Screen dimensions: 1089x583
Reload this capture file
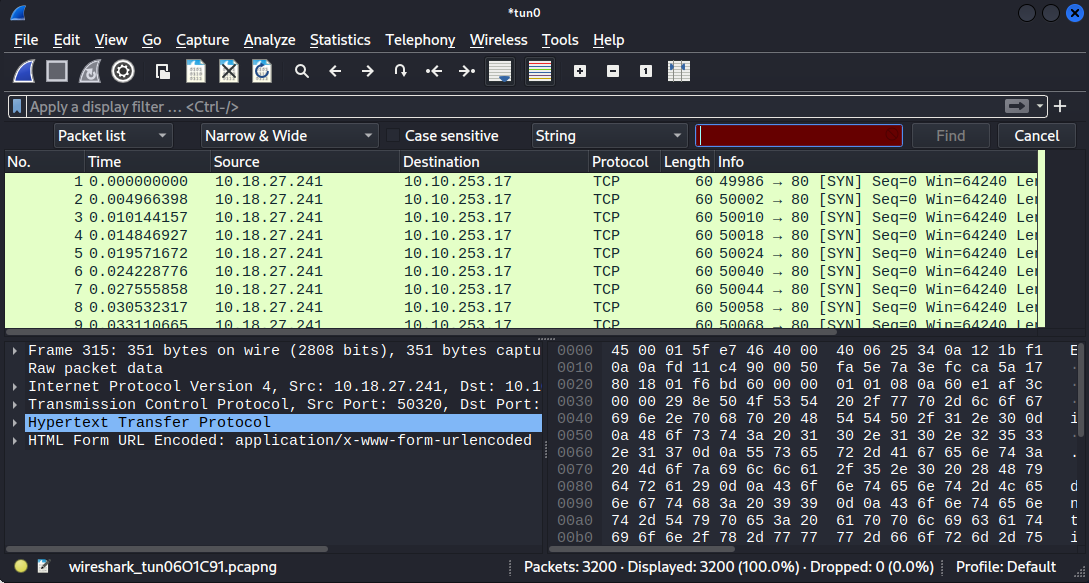coord(262,71)
